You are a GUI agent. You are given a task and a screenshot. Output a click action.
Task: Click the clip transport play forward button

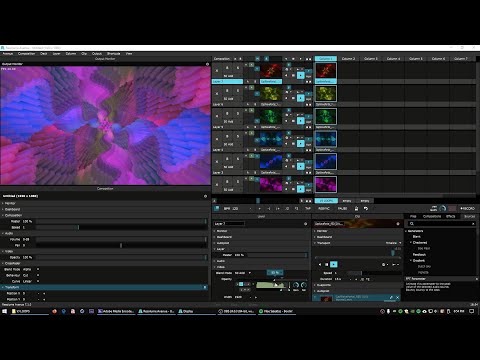334,264
